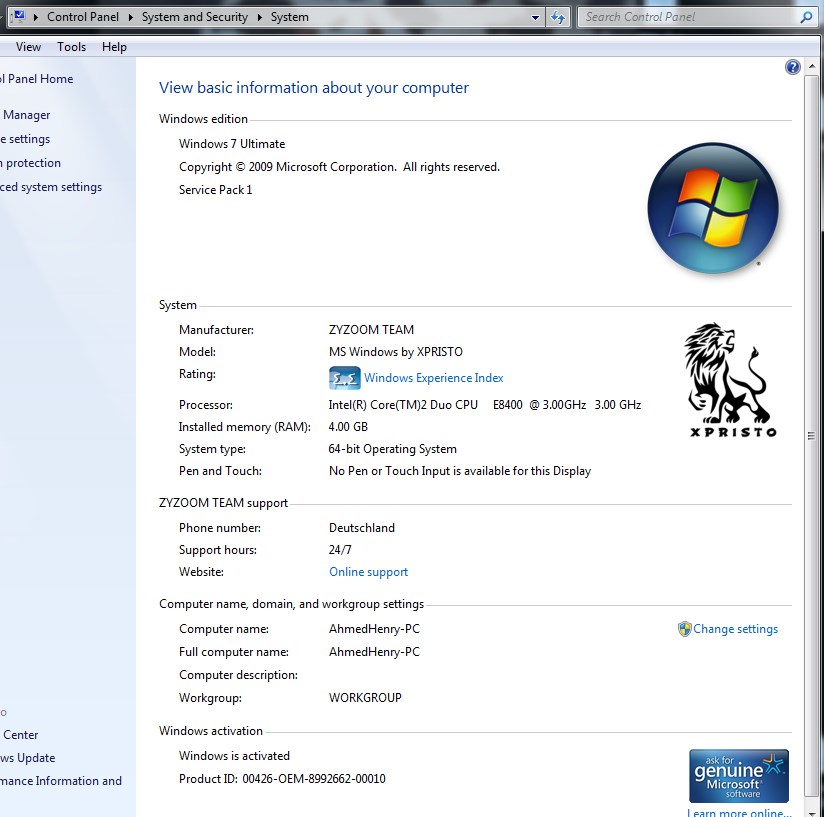Click the Service Pack 1 text

pyautogui.click(x=215, y=190)
